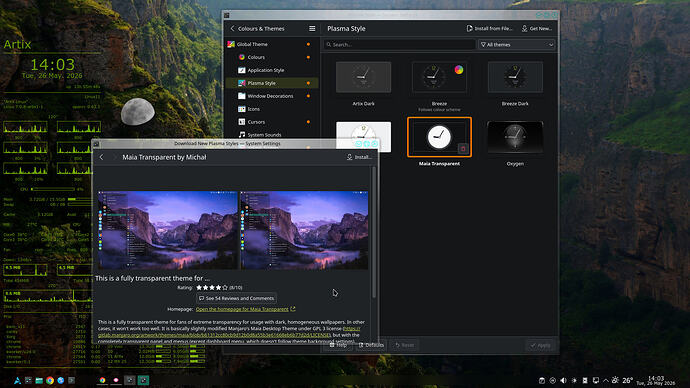The image size is (690, 388).
Task: Open the Icons settings page
Action: coord(272,109)
